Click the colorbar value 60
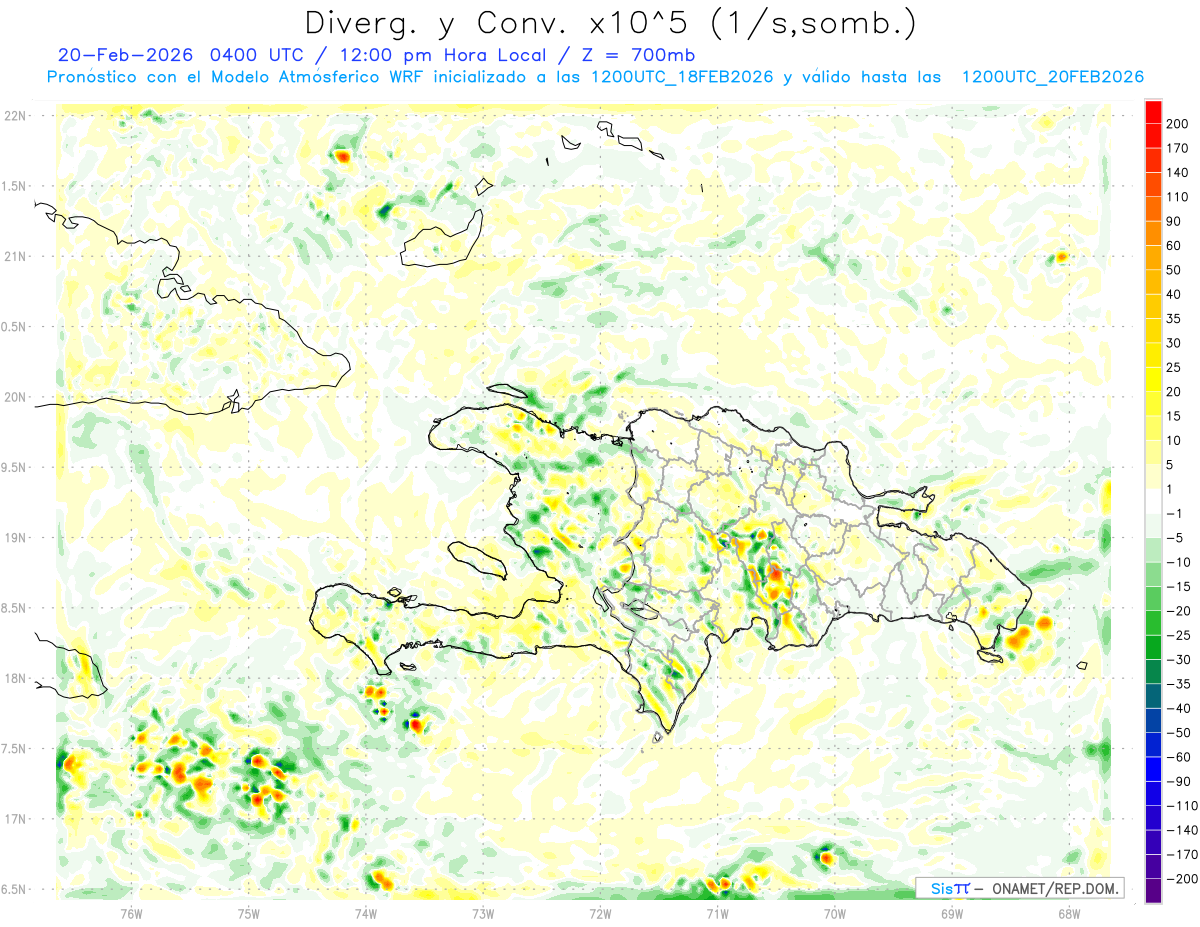This screenshot has height=927, width=1200. click(1174, 245)
